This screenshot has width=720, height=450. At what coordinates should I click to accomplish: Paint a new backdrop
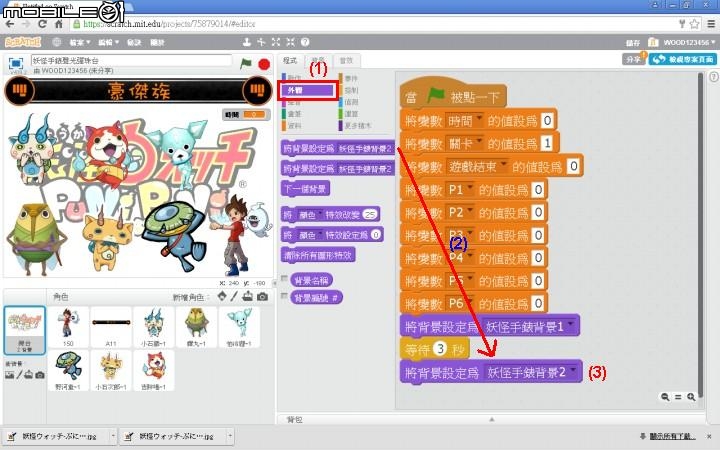click(x=19, y=375)
